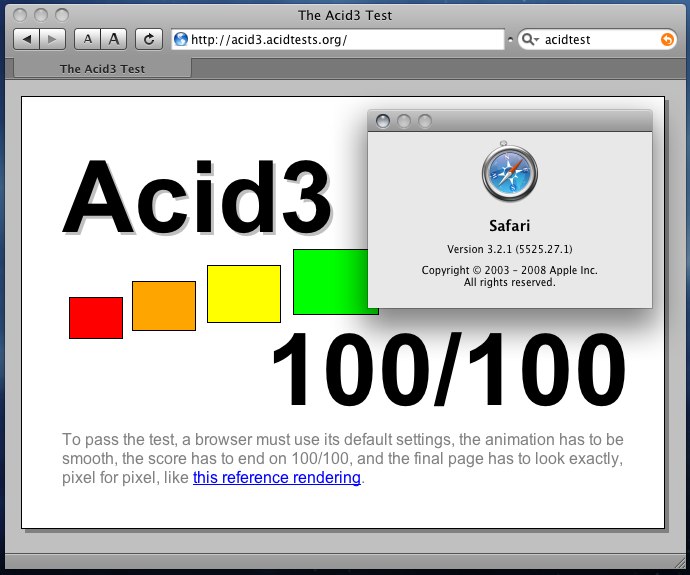690x575 pixels.
Task: Click the 'Acid3' heading
Action: [x=198, y=197]
